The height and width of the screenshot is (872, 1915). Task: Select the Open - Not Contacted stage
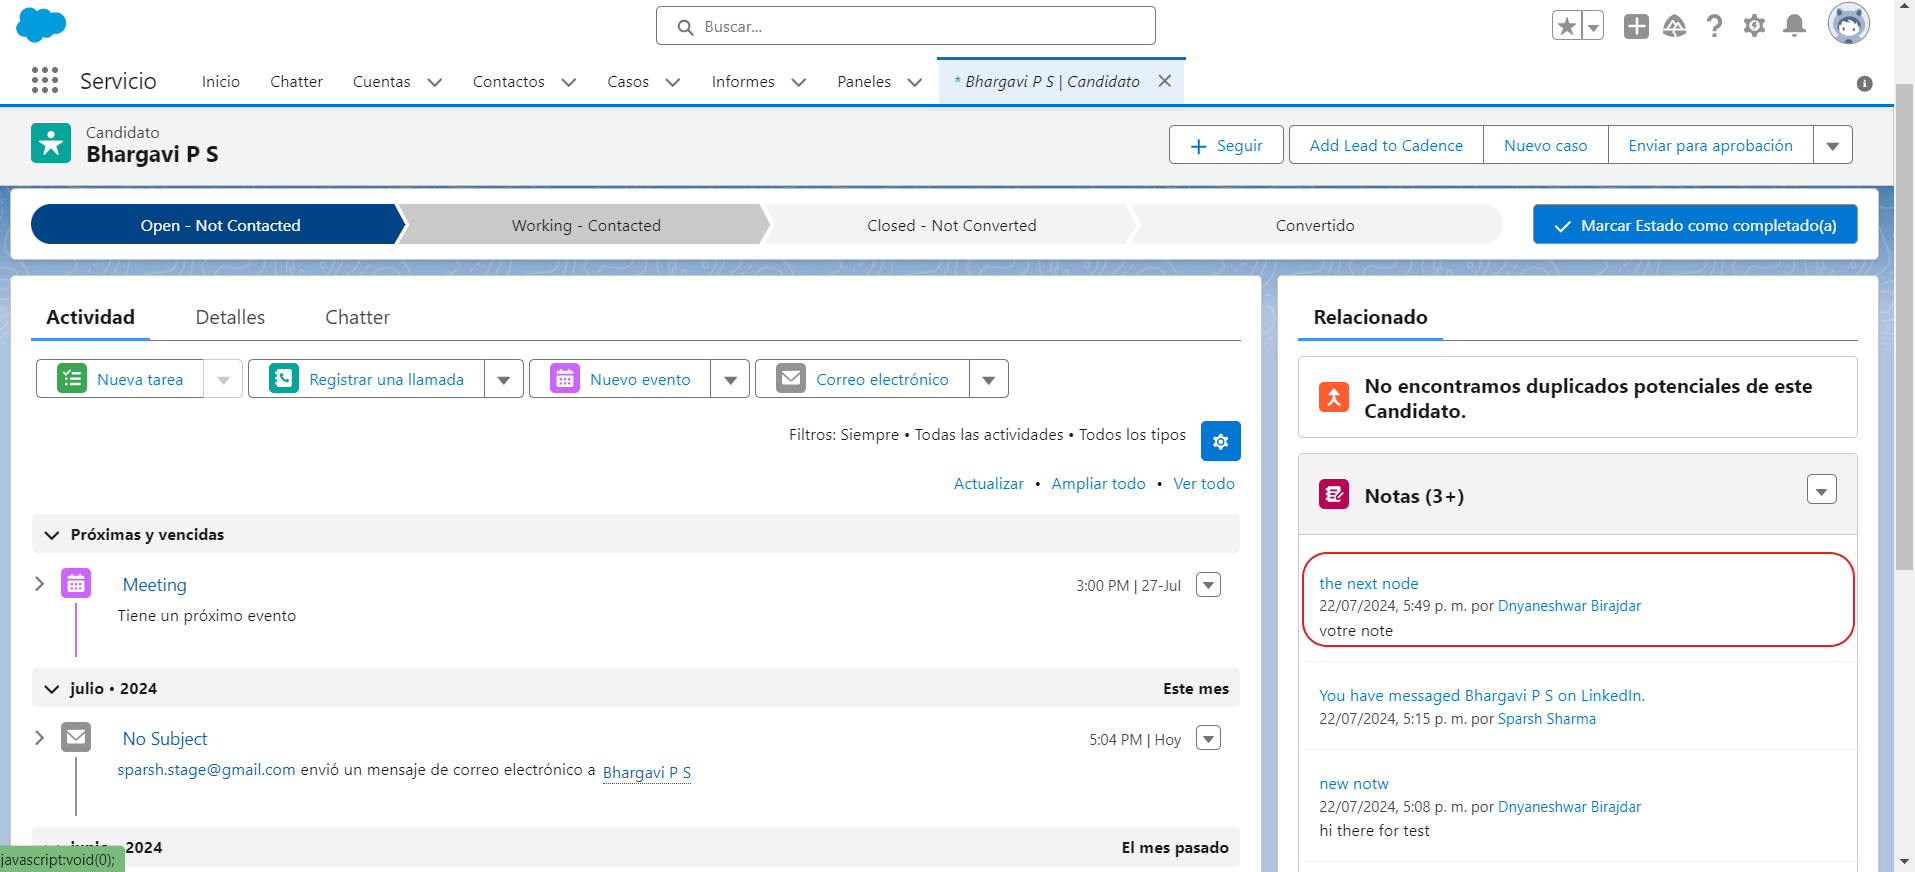click(x=220, y=225)
